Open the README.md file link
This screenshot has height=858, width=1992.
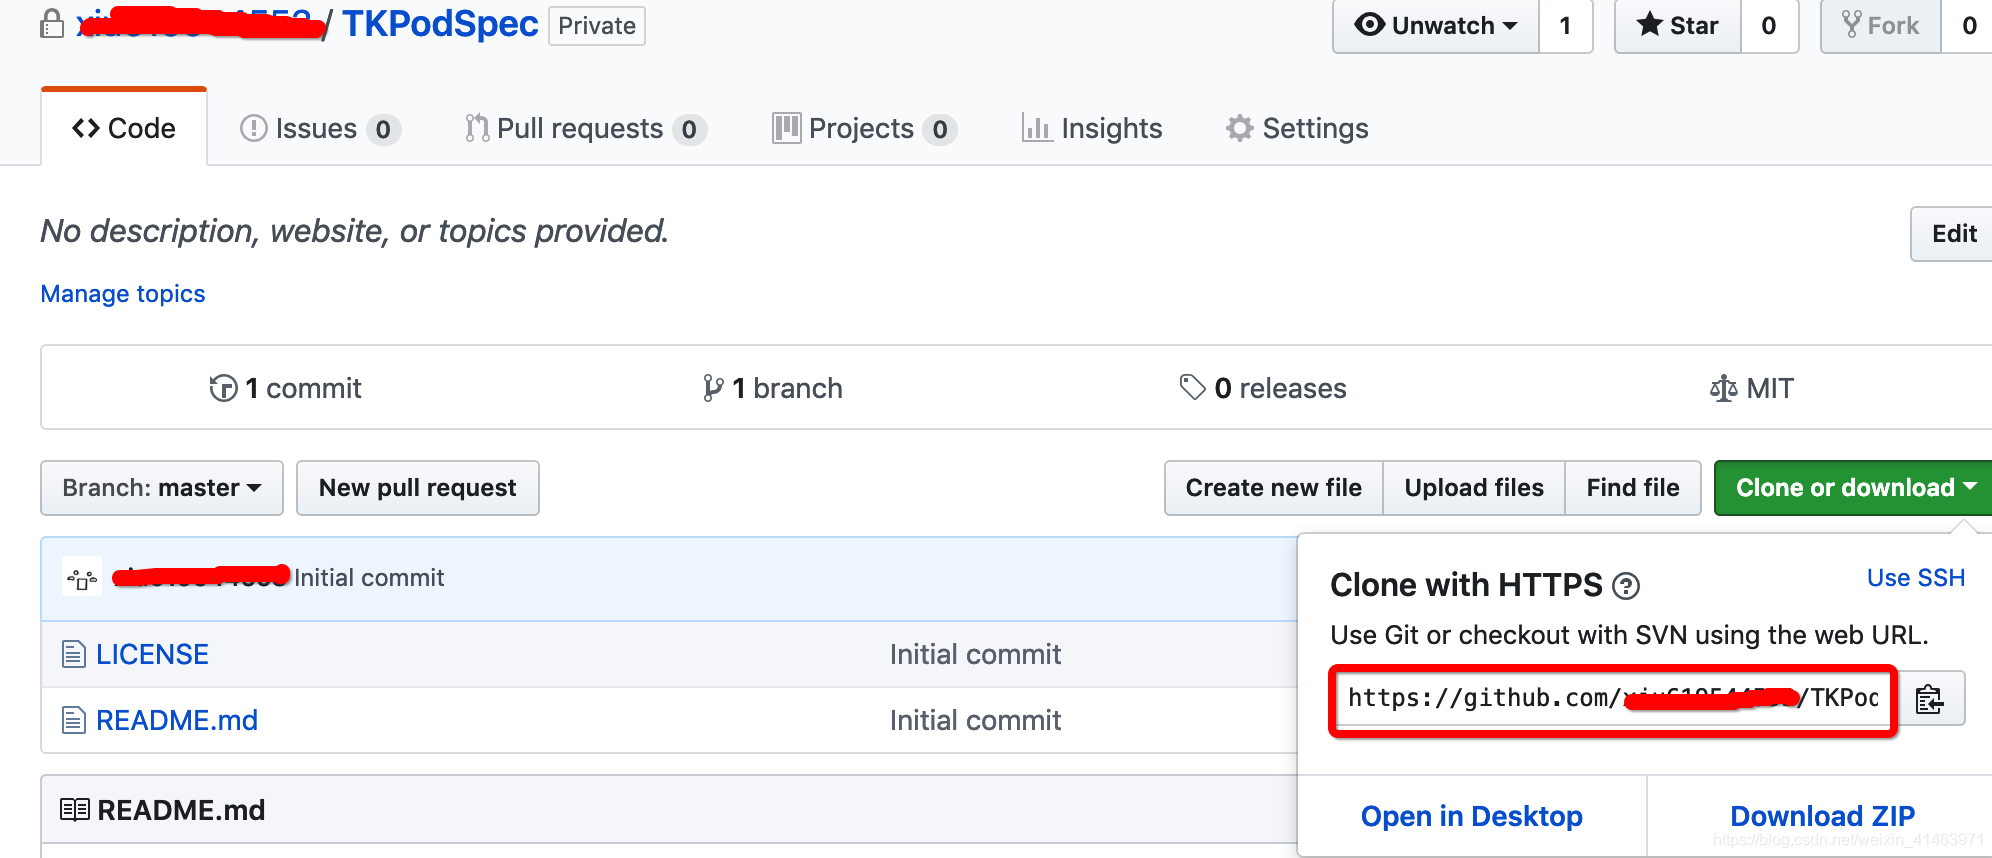coord(177,720)
